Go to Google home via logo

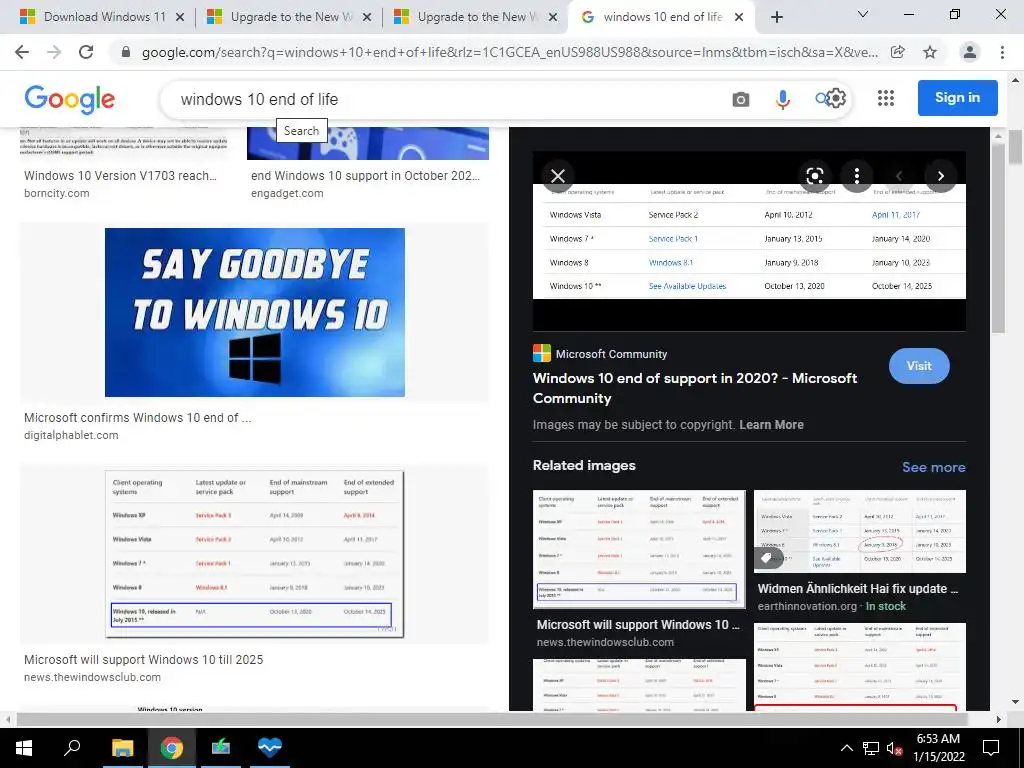69,99
